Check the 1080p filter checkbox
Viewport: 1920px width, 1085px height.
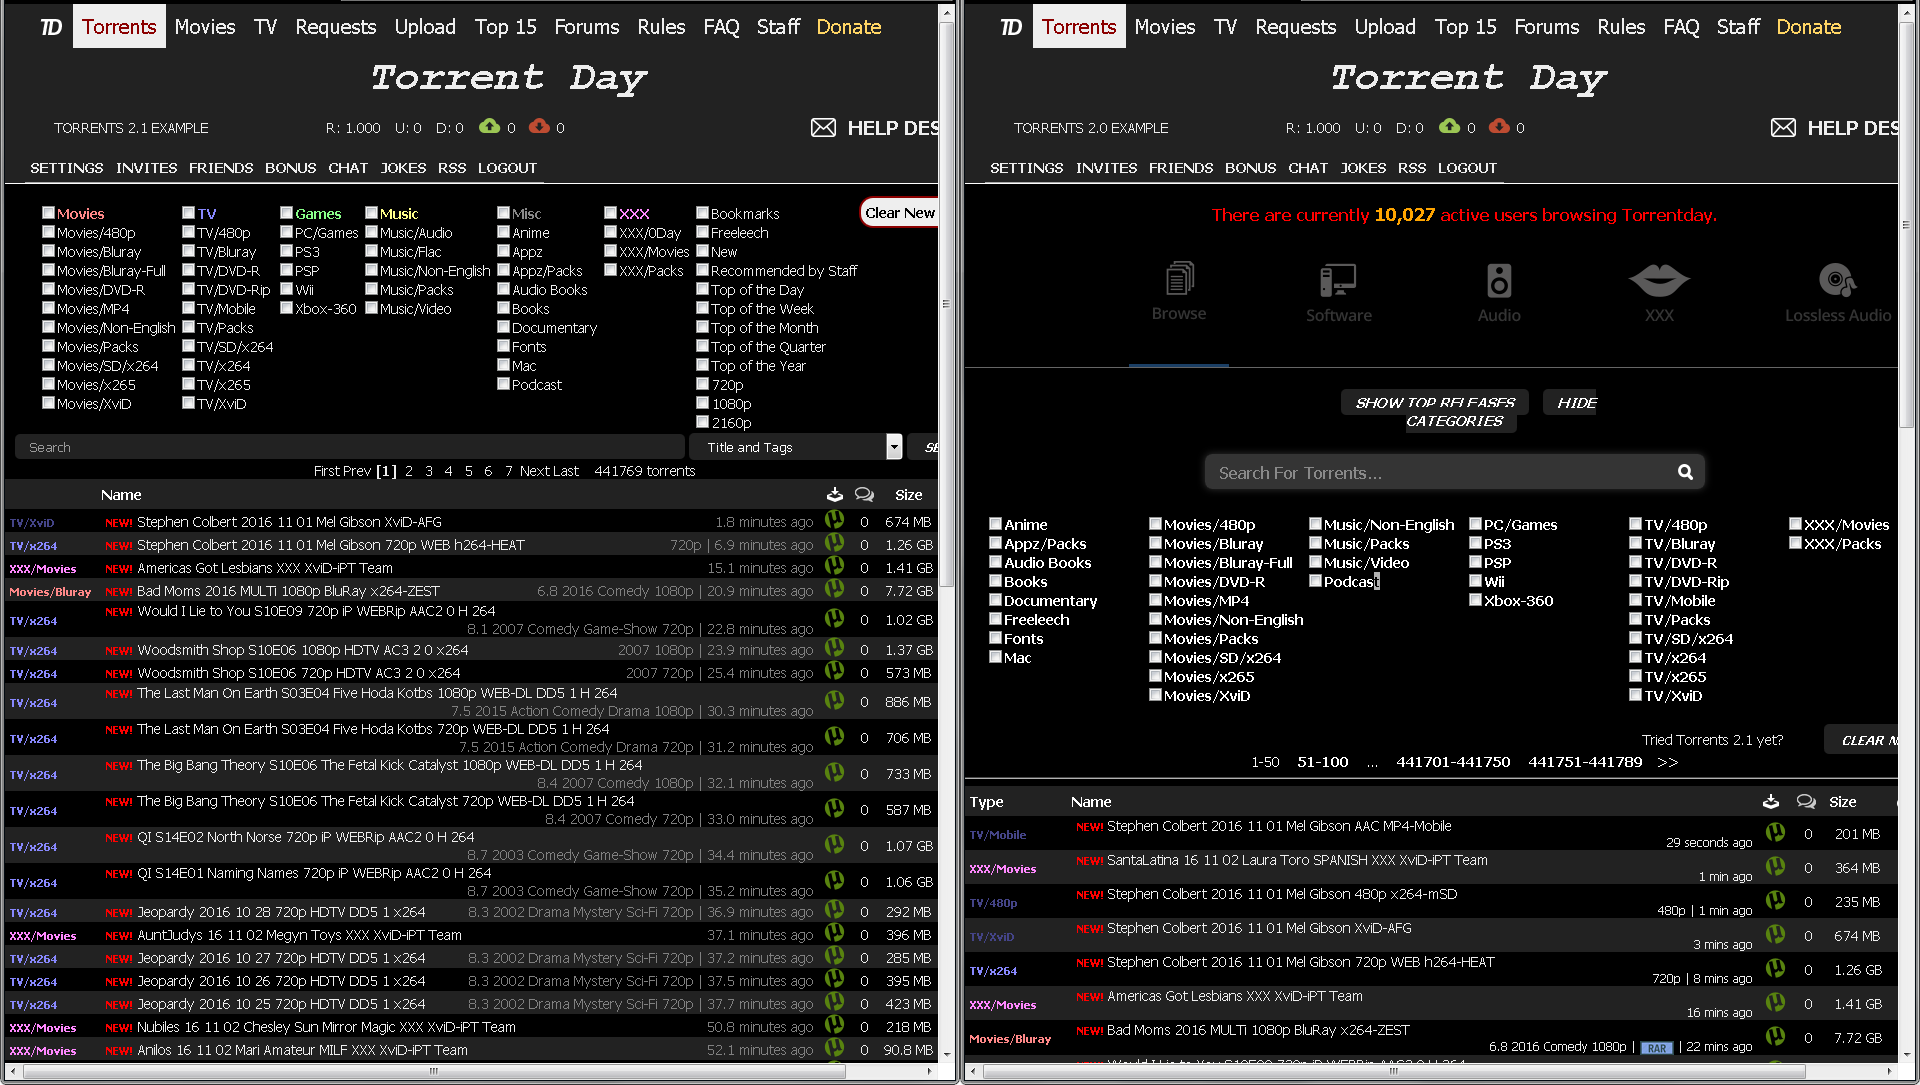(x=702, y=403)
